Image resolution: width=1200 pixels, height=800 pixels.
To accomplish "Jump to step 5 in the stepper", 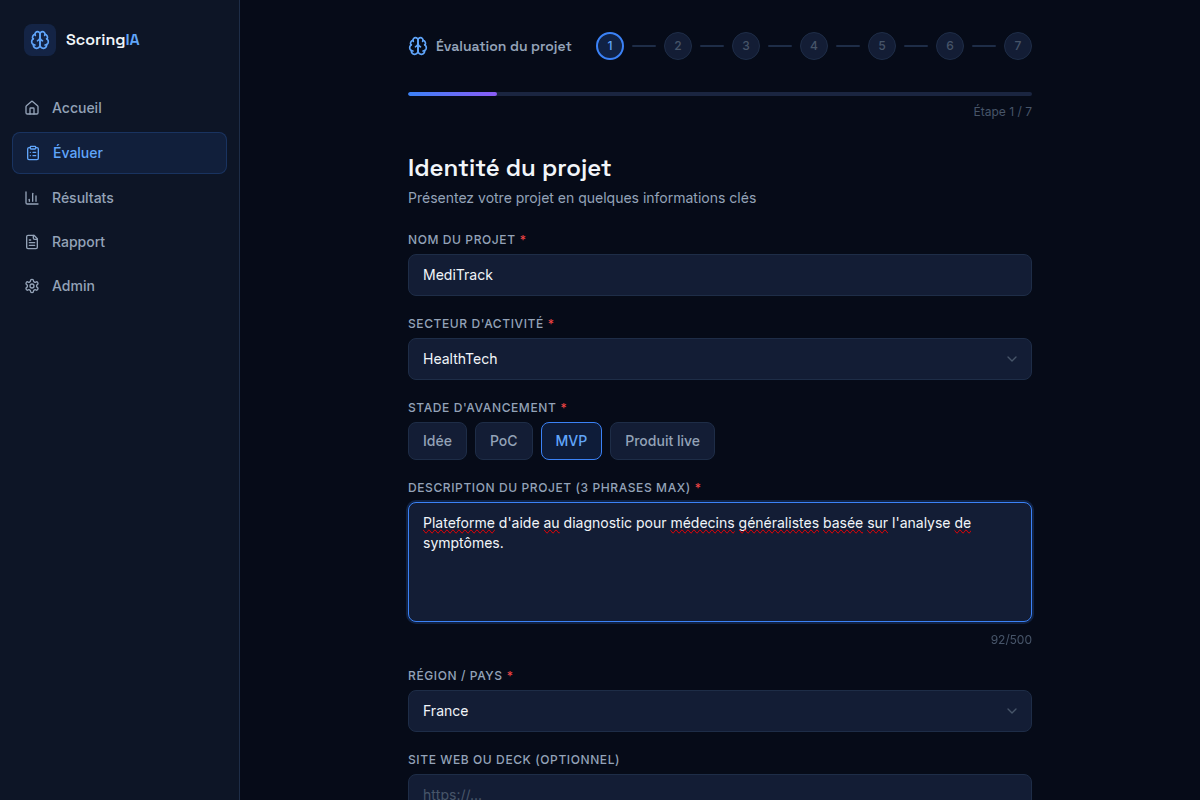I will [x=882, y=46].
